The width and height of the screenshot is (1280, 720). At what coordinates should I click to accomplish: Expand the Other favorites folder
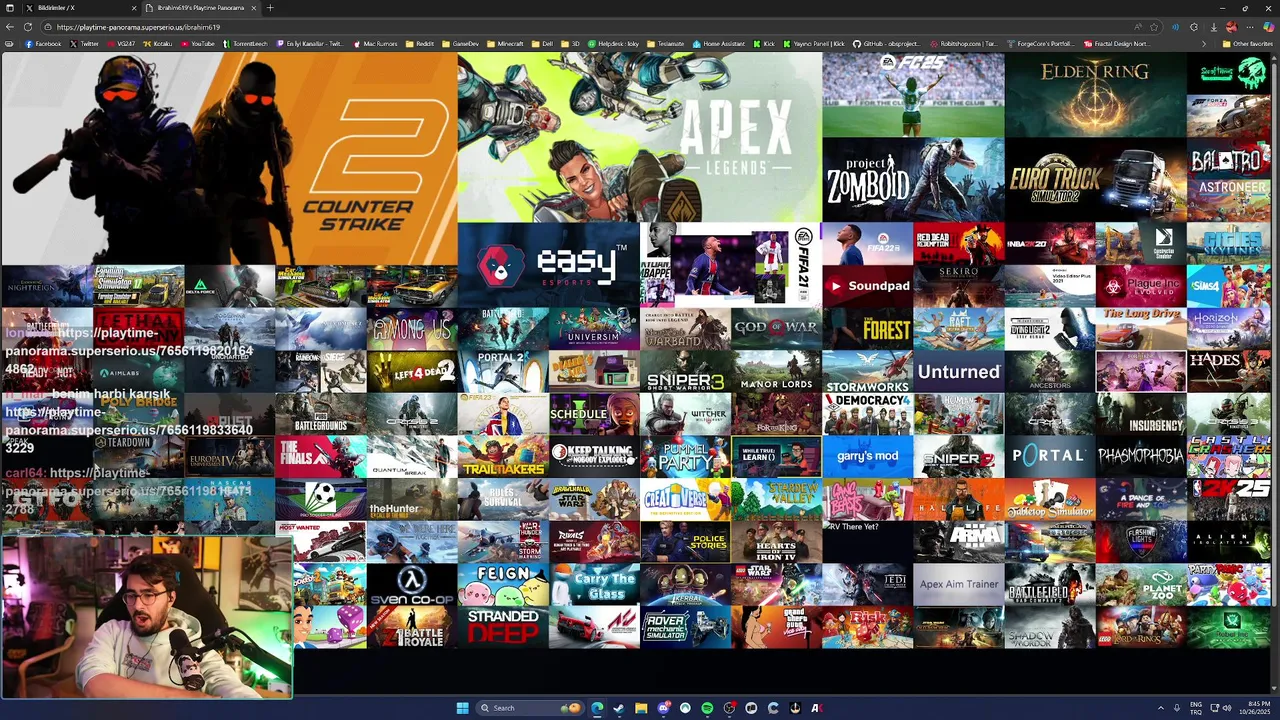pyautogui.click(x=1250, y=44)
